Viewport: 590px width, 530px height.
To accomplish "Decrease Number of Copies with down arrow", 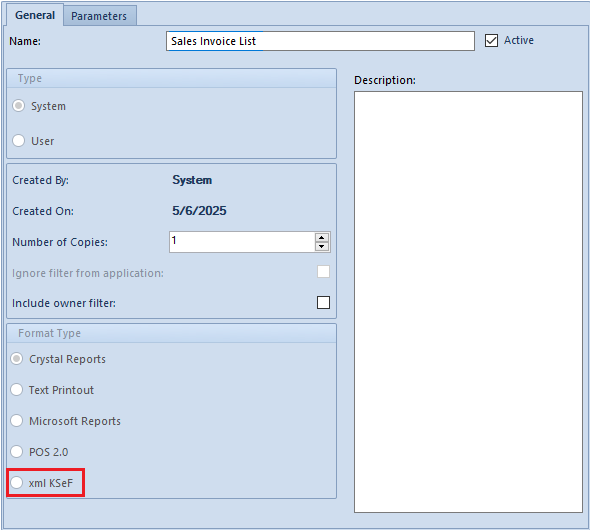I will (x=321, y=246).
